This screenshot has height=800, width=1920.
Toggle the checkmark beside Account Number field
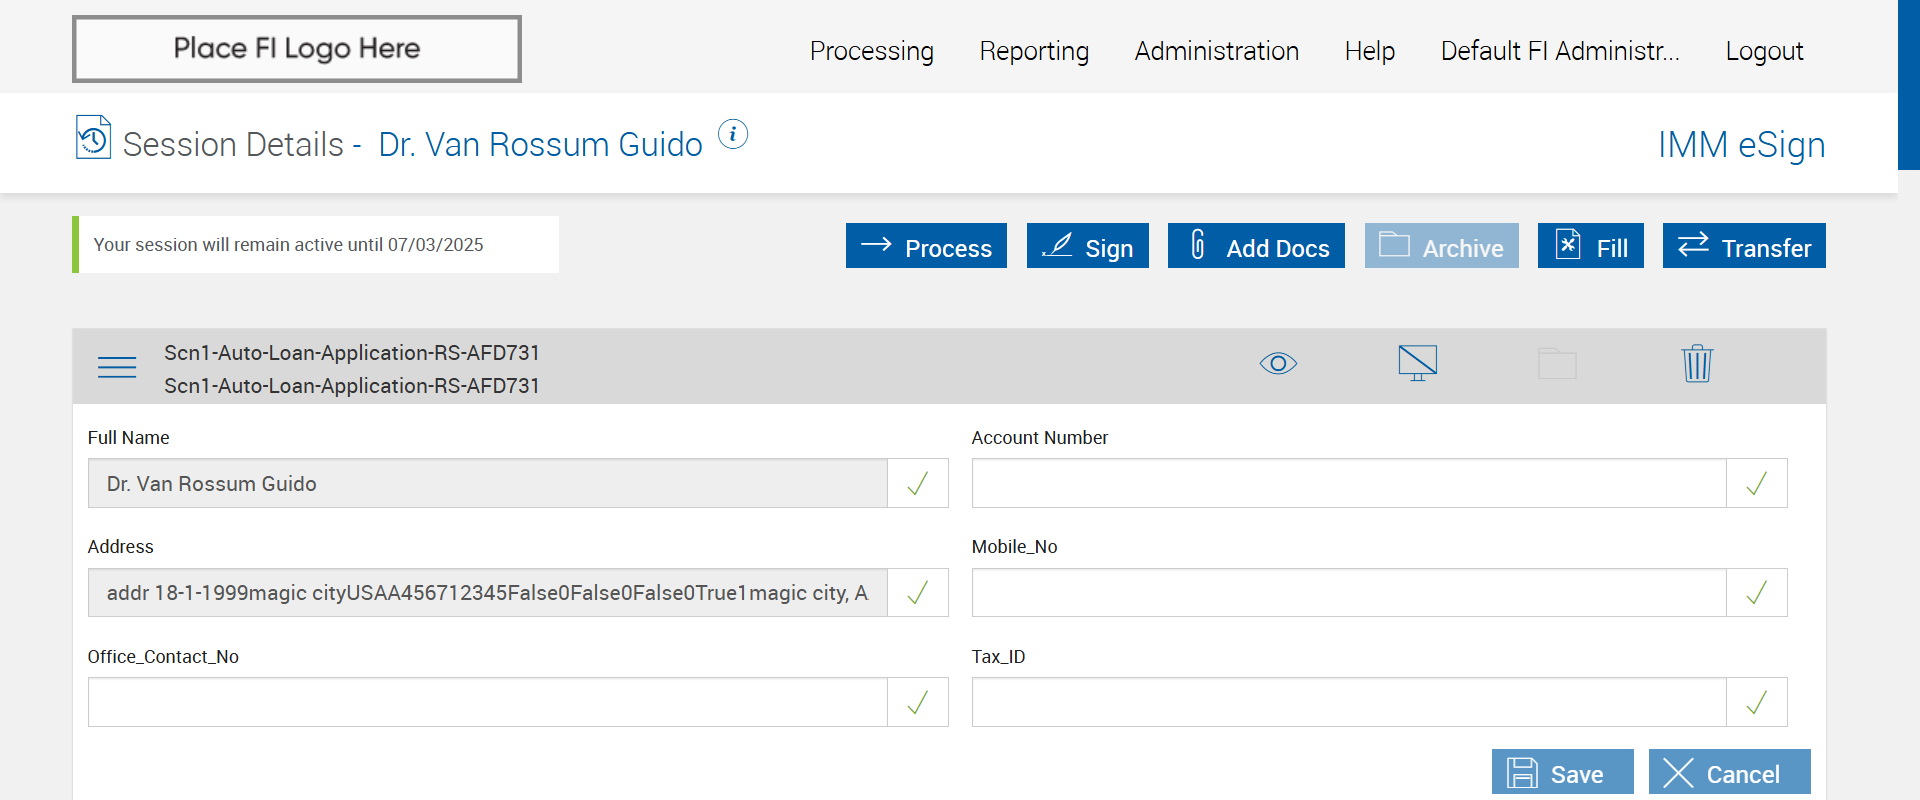(x=1756, y=484)
